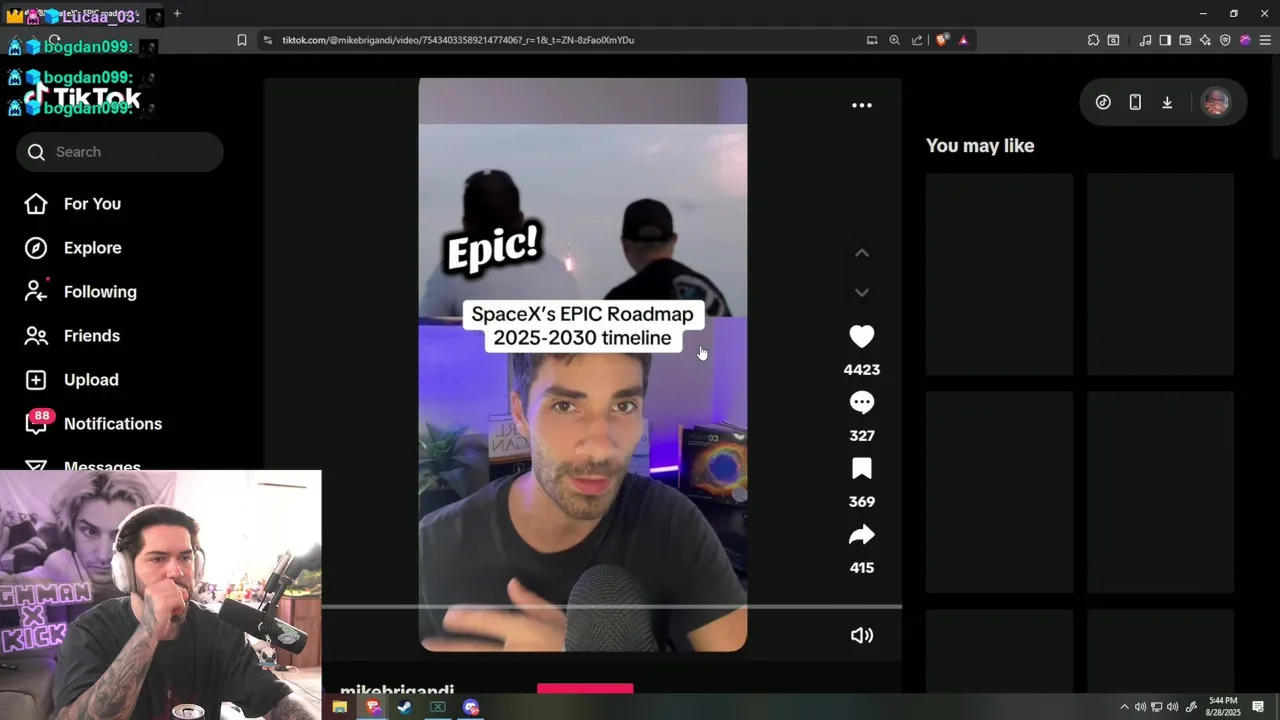1280x720 pixels.
Task: Open the For You feed
Action: tap(92, 204)
